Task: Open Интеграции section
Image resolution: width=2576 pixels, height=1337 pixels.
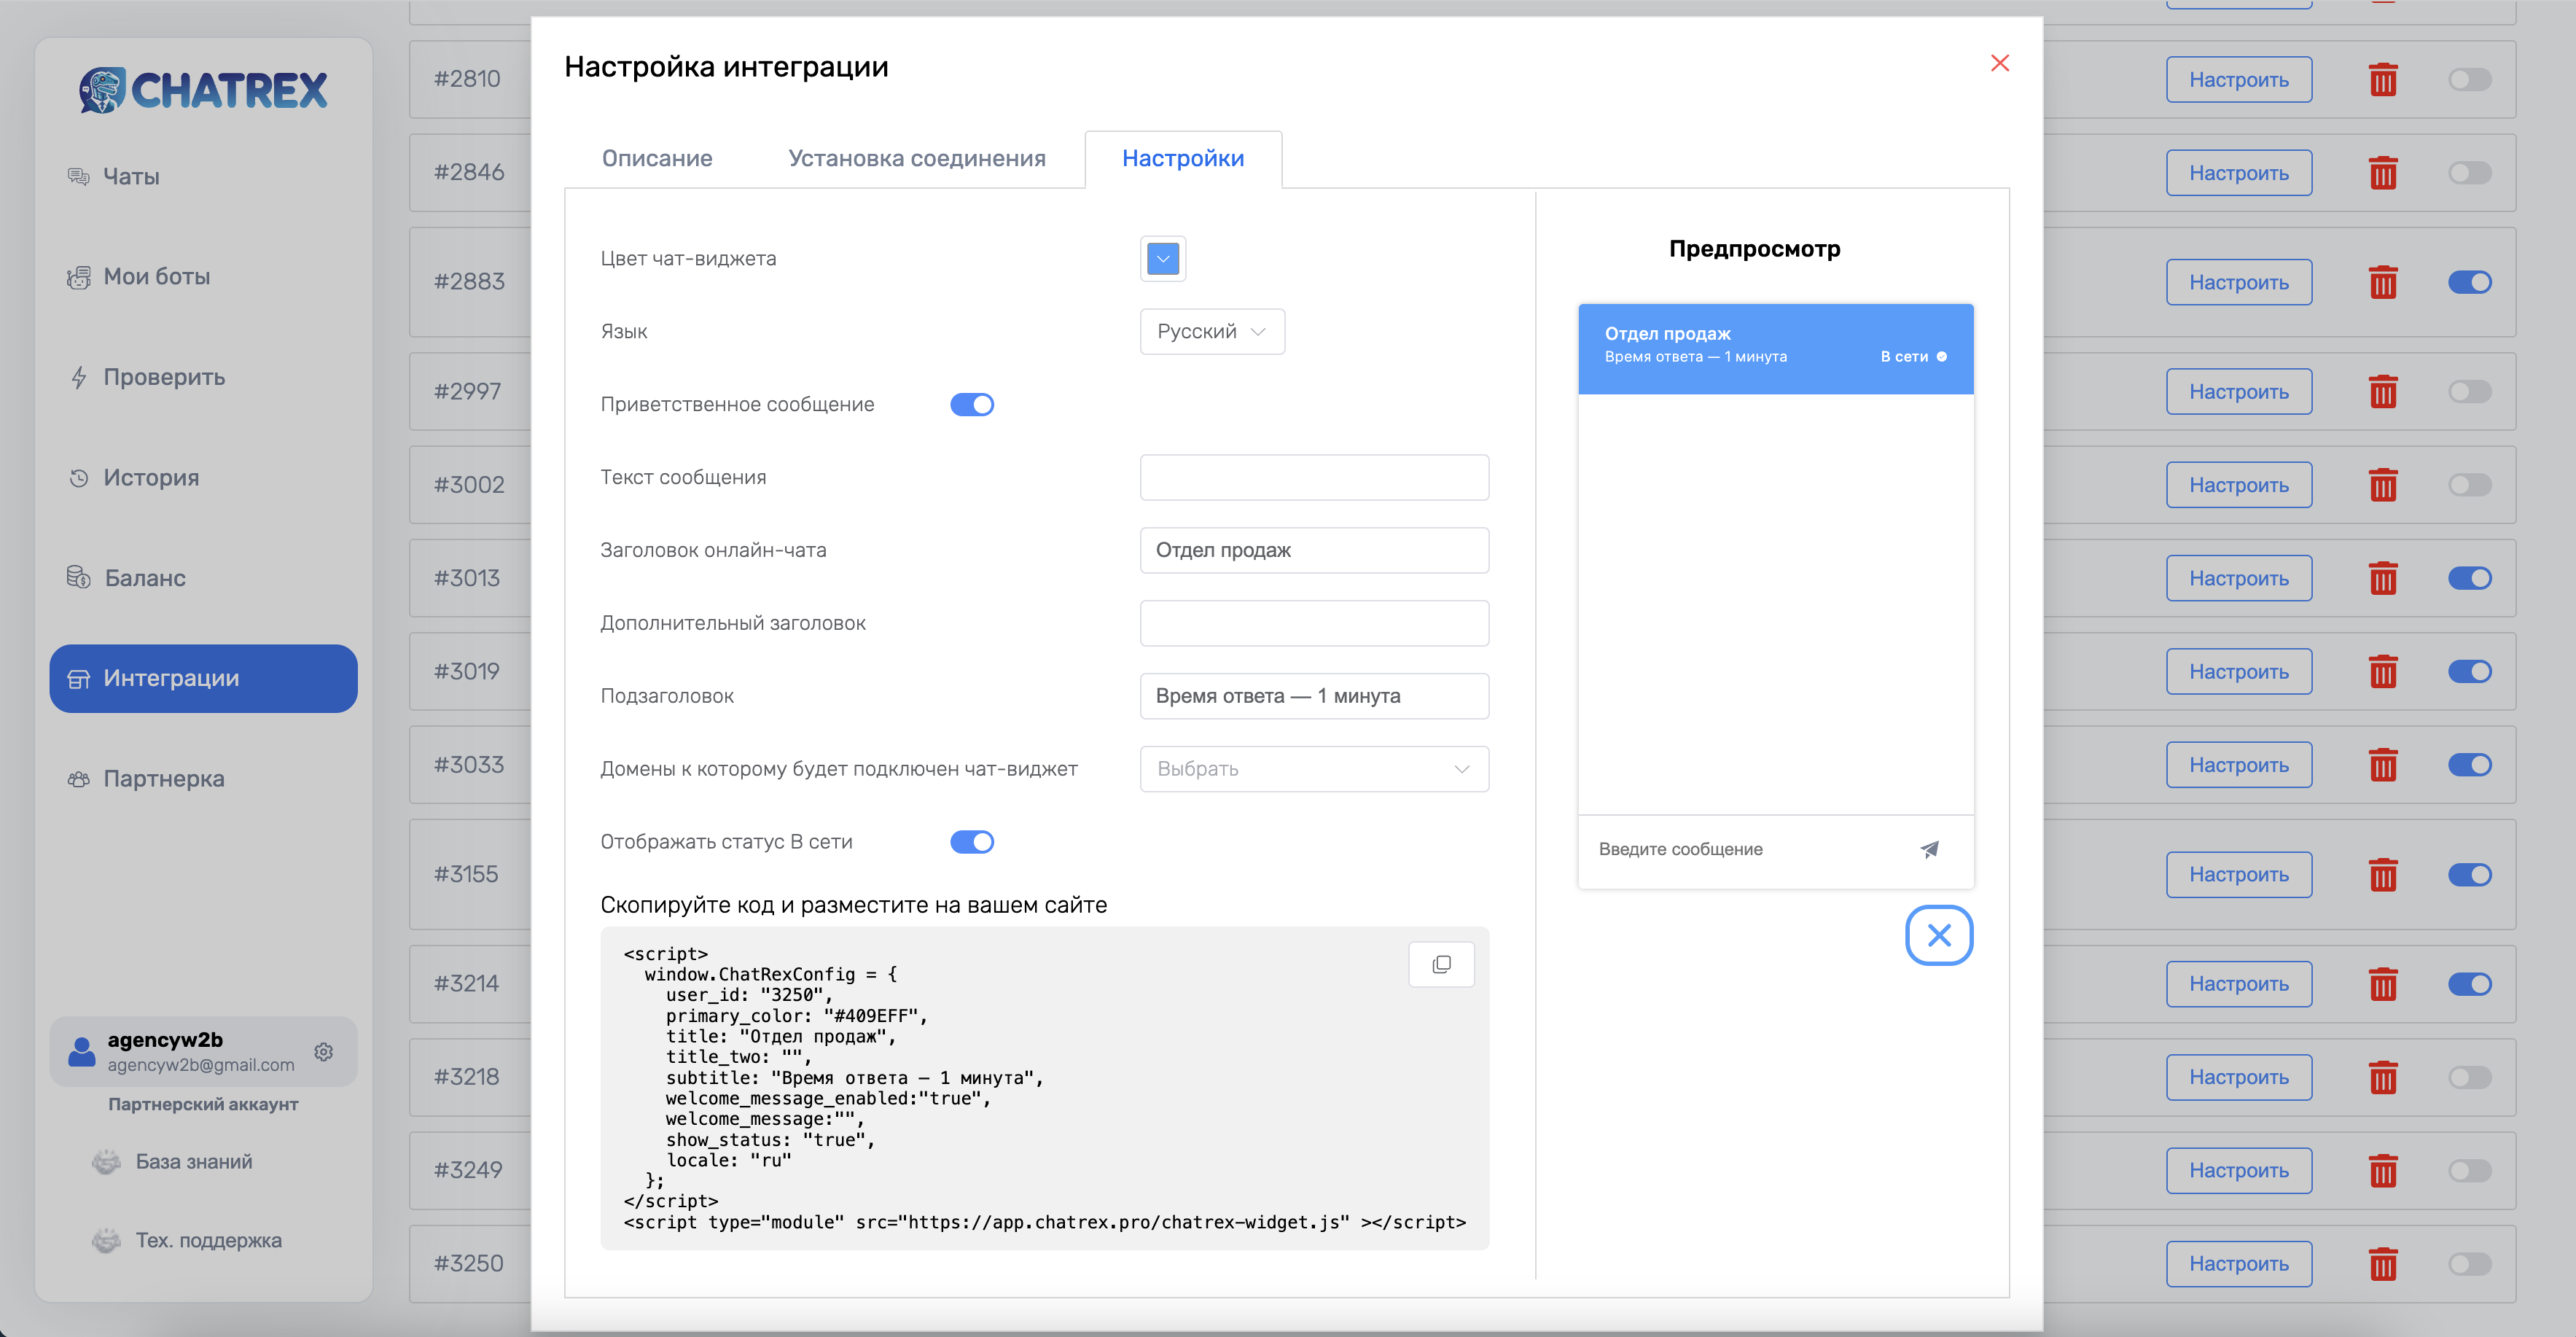Action: coord(203,678)
